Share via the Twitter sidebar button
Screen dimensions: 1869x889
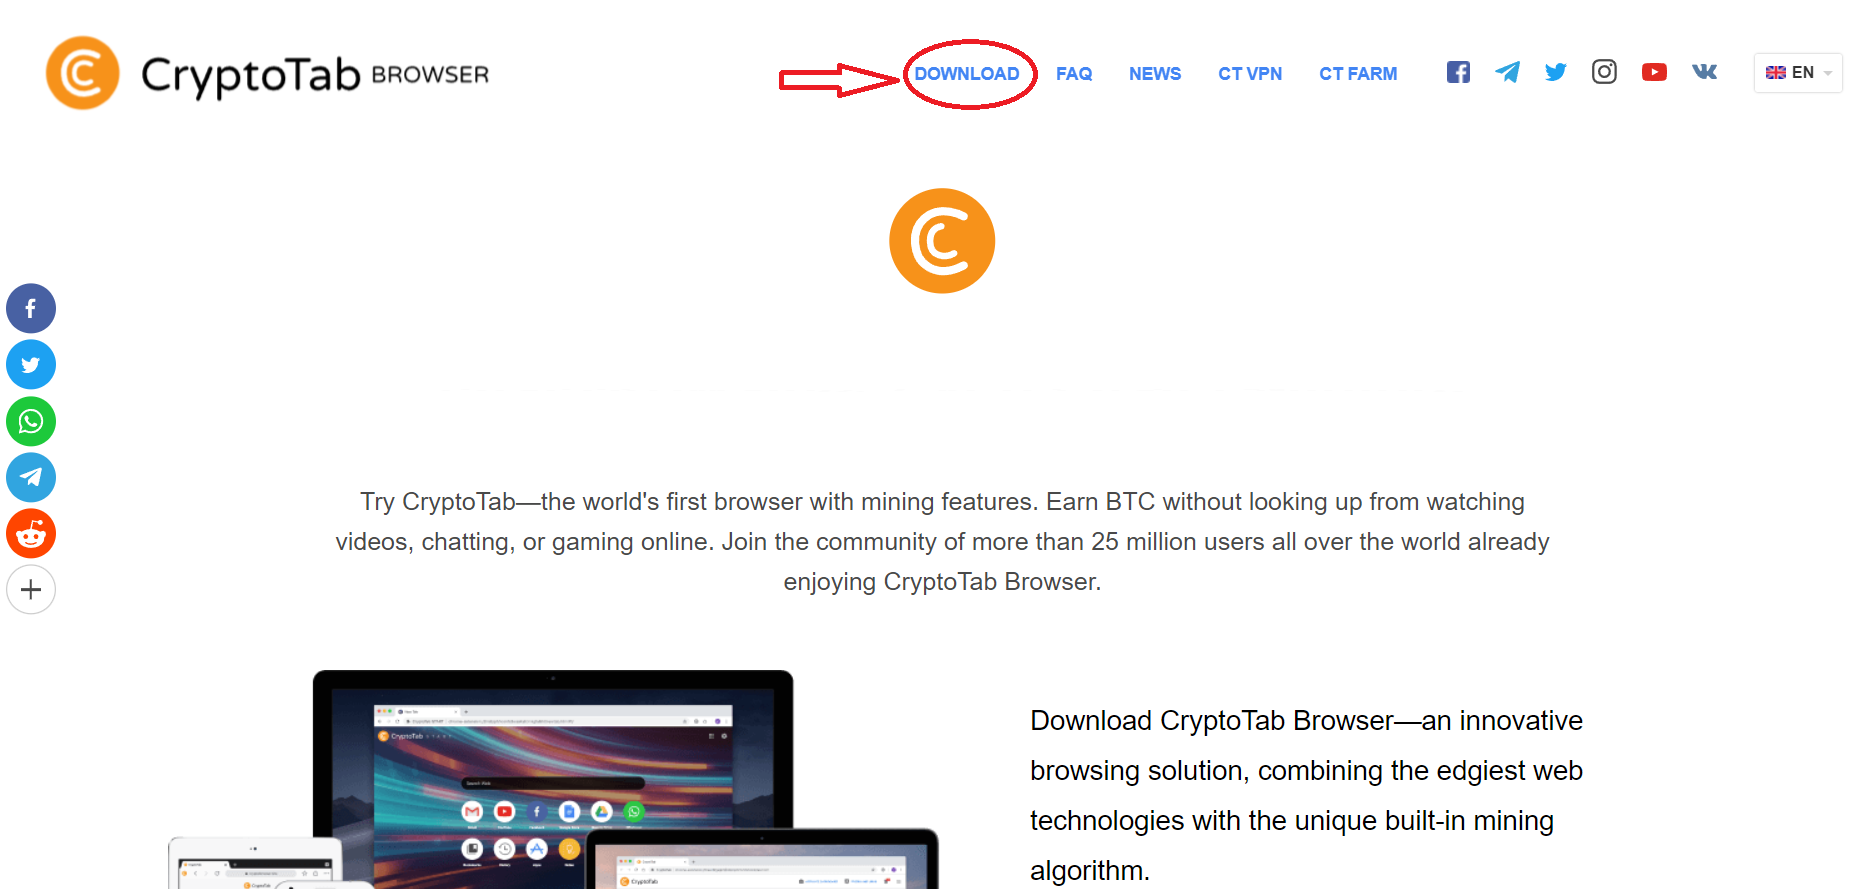pyautogui.click(x=31, y=365)
